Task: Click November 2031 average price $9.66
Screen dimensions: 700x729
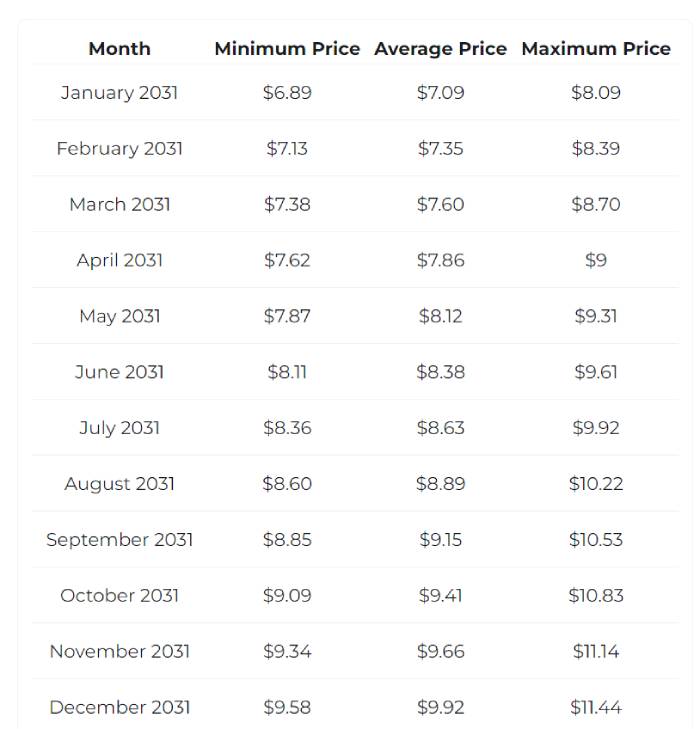Action: coord(440,652)
